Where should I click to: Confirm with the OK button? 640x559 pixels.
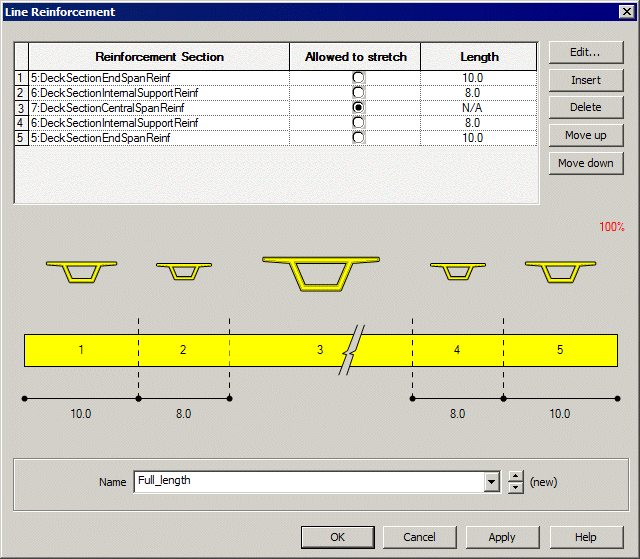click(x=338, y=537)
